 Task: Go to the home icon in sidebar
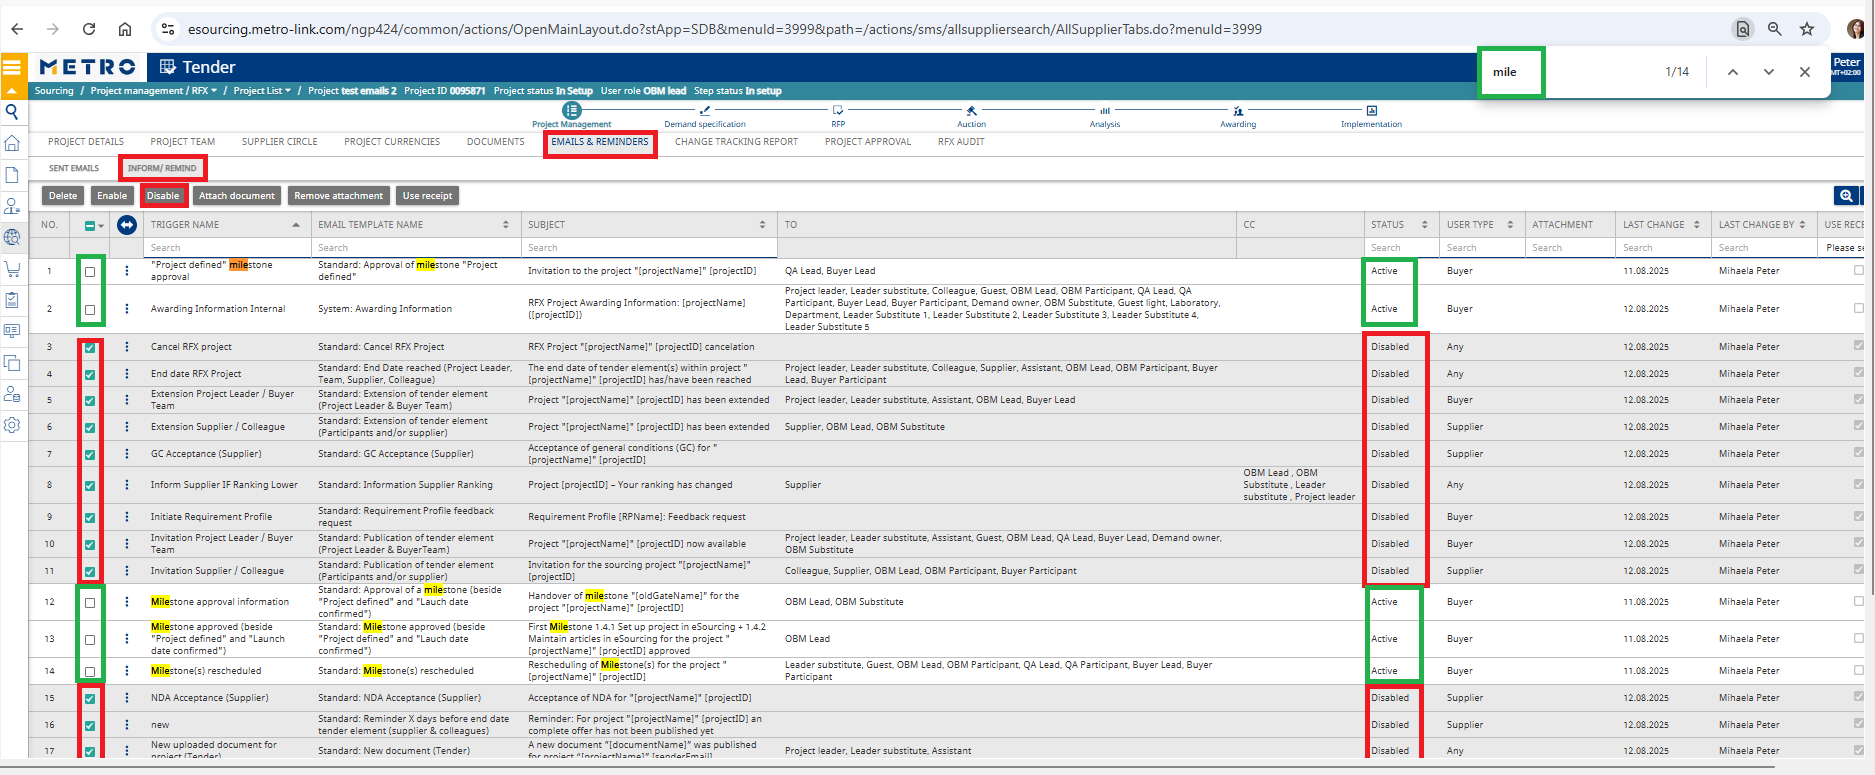point(12,143)
